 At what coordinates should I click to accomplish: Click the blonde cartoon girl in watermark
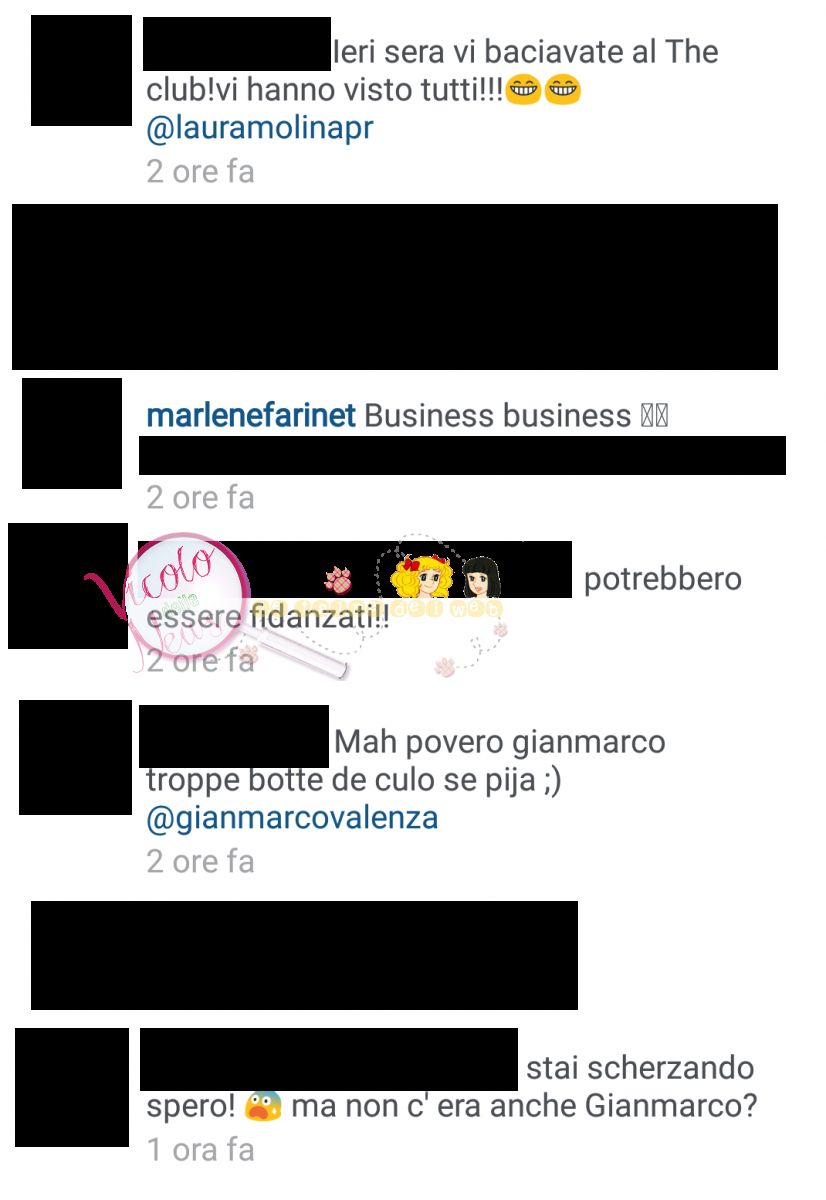point(420,577)
